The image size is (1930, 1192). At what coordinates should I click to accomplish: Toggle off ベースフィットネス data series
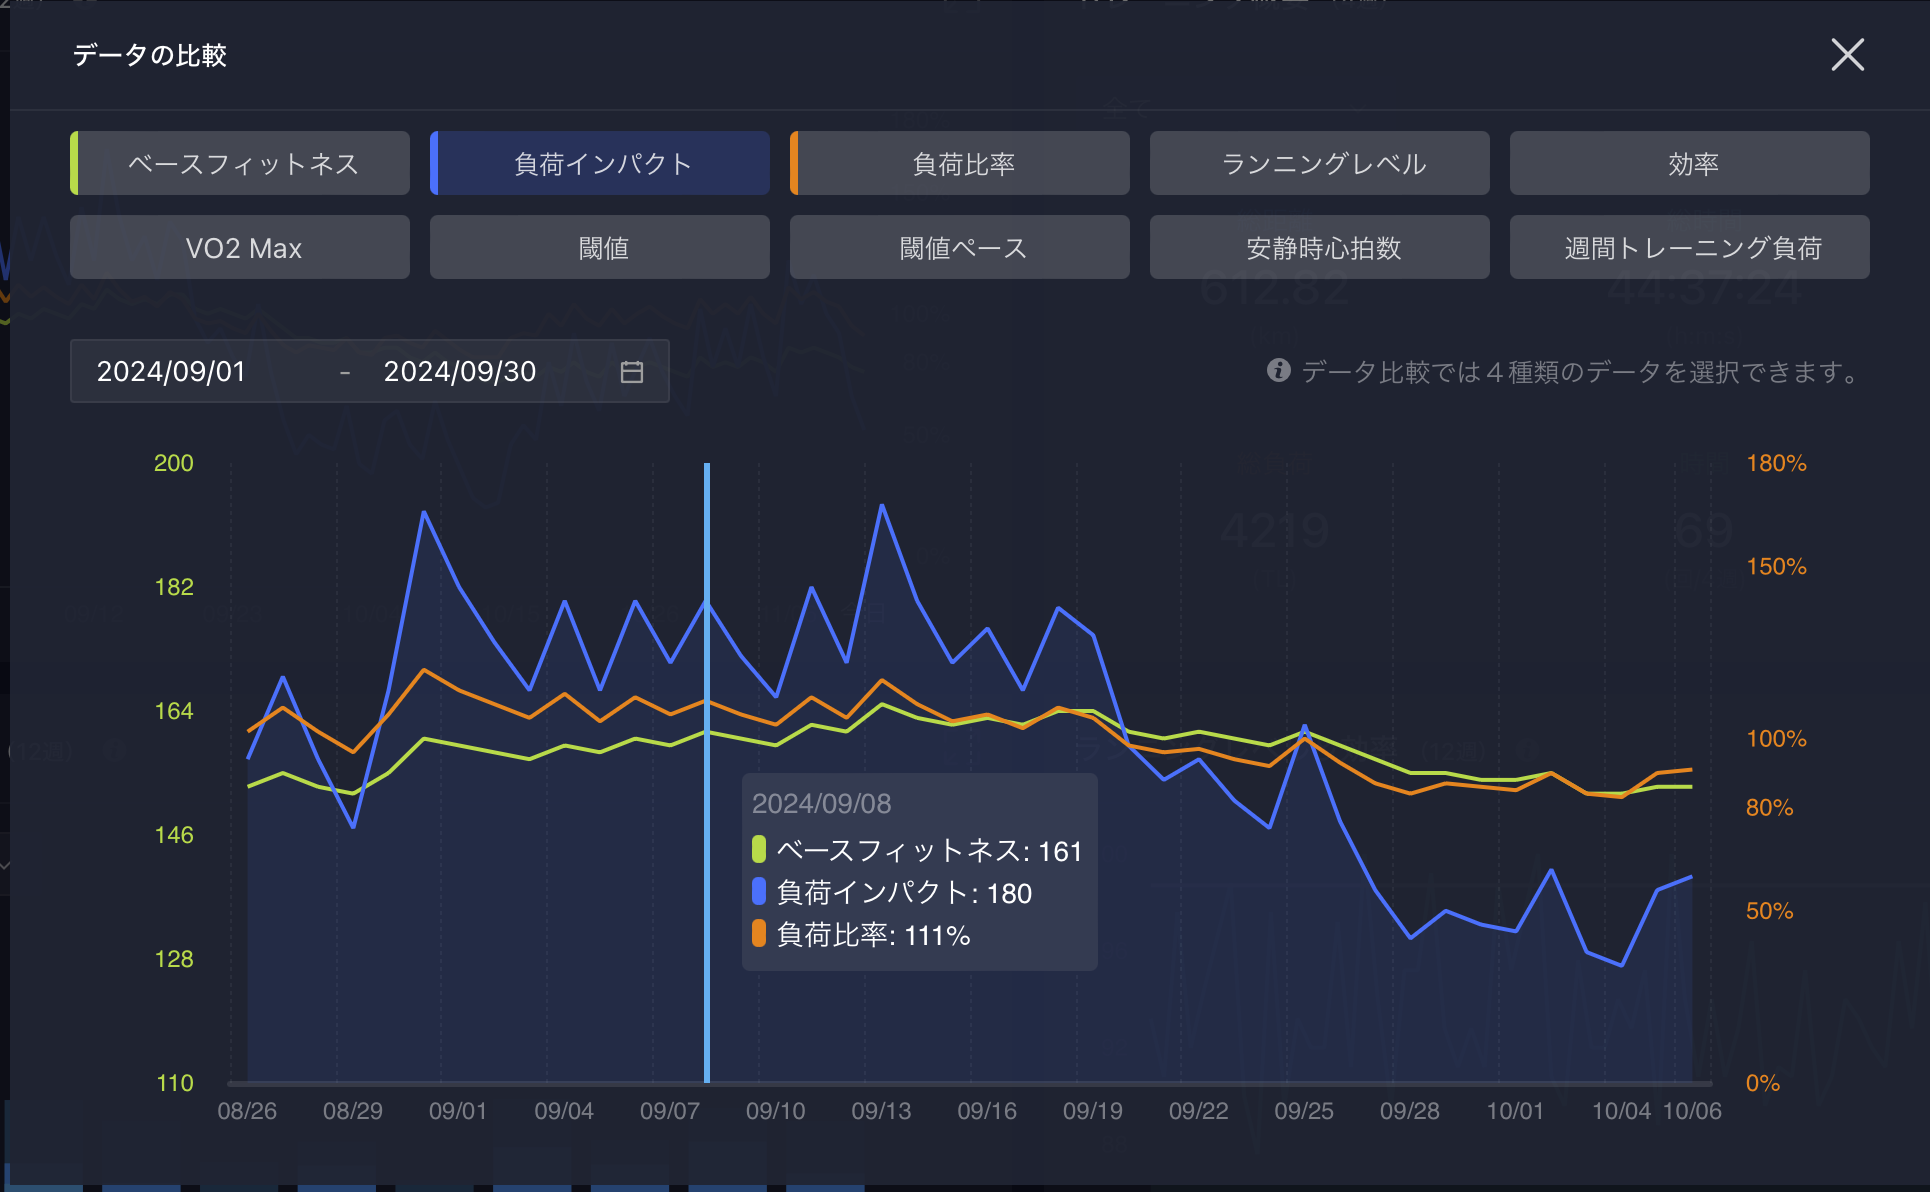tap(240, 164)
